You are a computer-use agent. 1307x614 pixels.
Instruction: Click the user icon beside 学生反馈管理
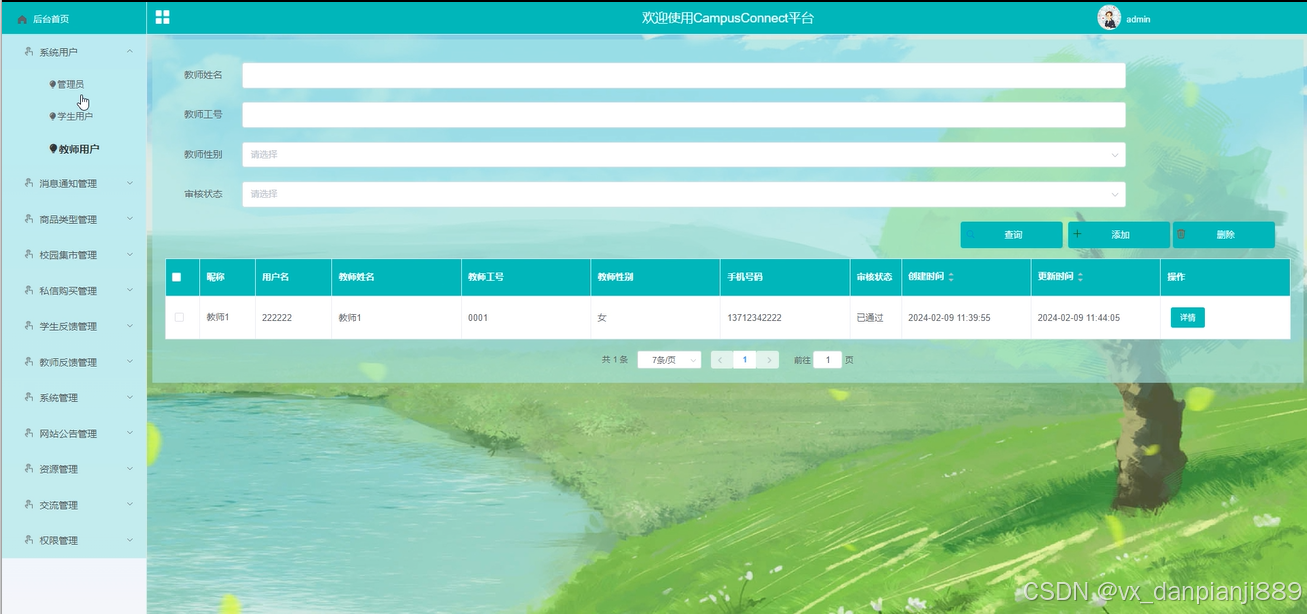click(28, 326)
